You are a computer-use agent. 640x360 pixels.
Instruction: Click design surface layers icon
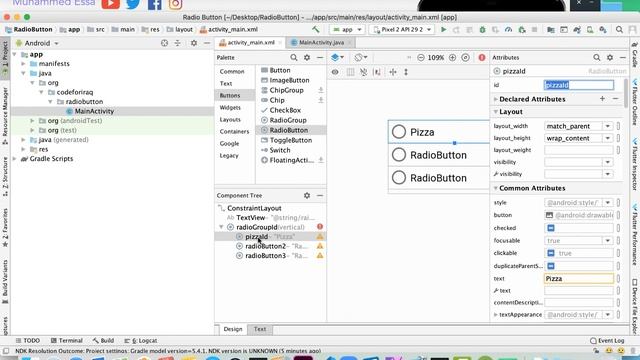pos(337,58)
